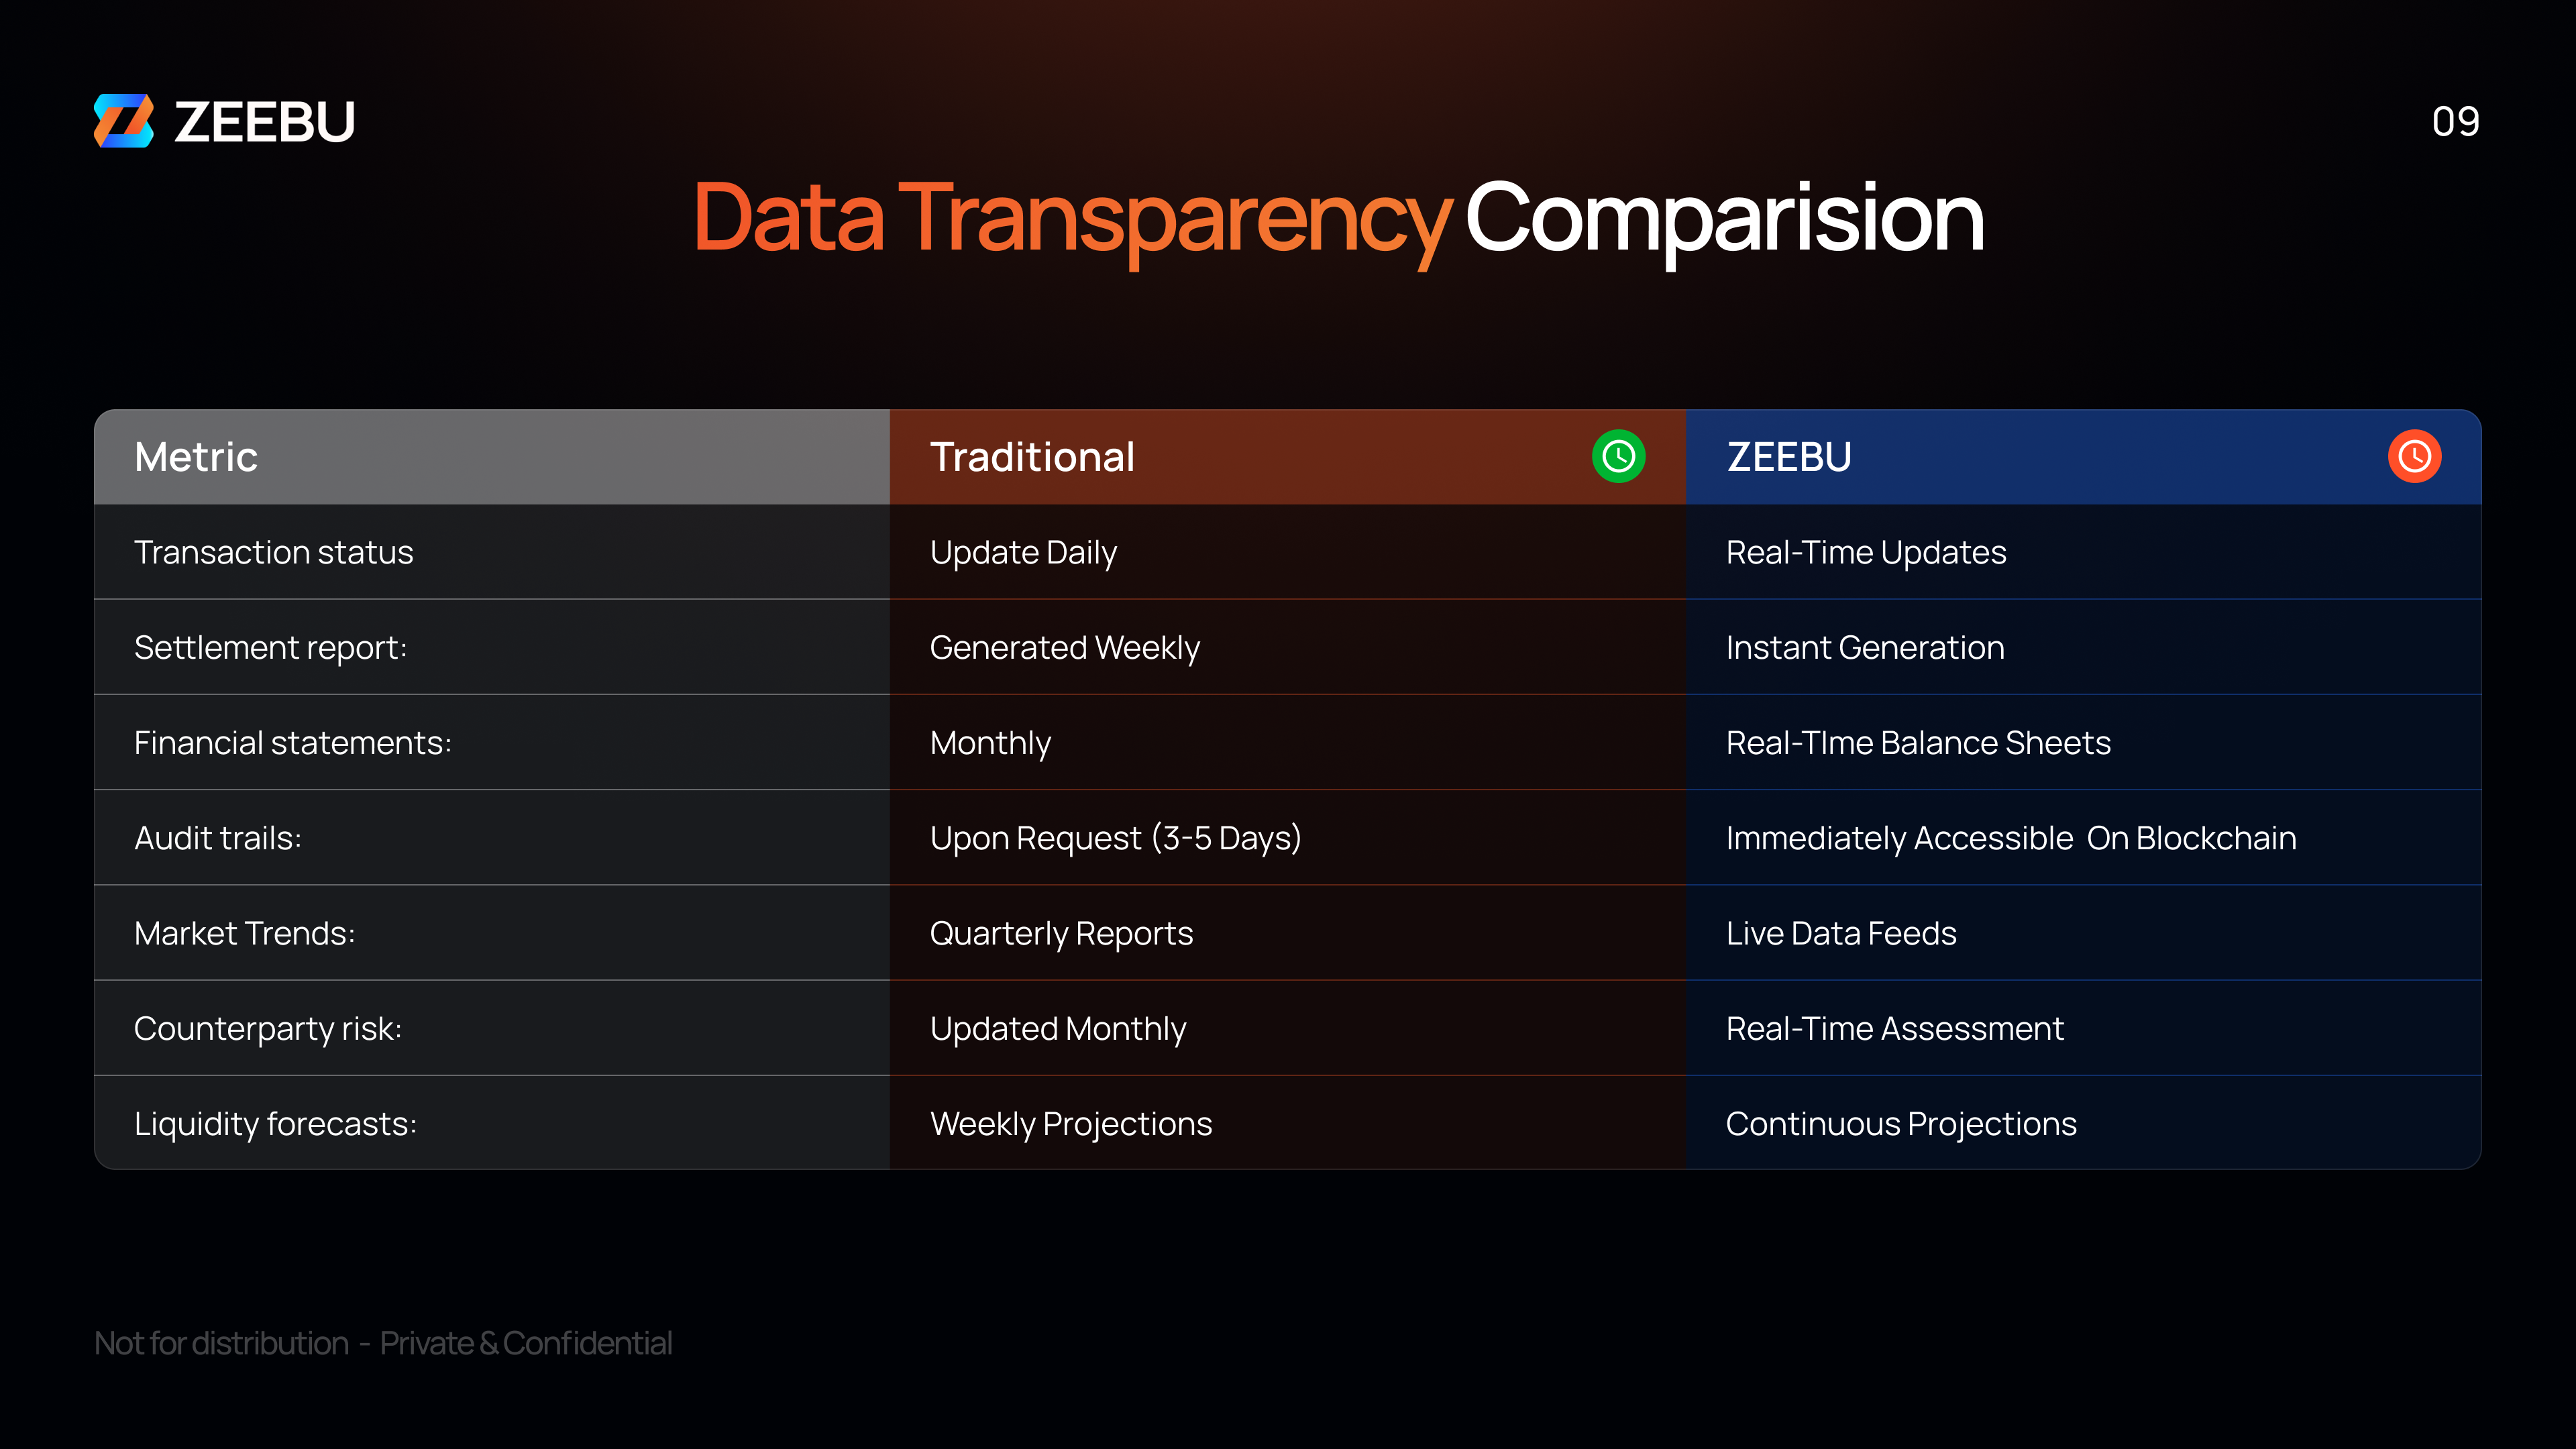Click the Data Transparency title text

pos(1070,218)
